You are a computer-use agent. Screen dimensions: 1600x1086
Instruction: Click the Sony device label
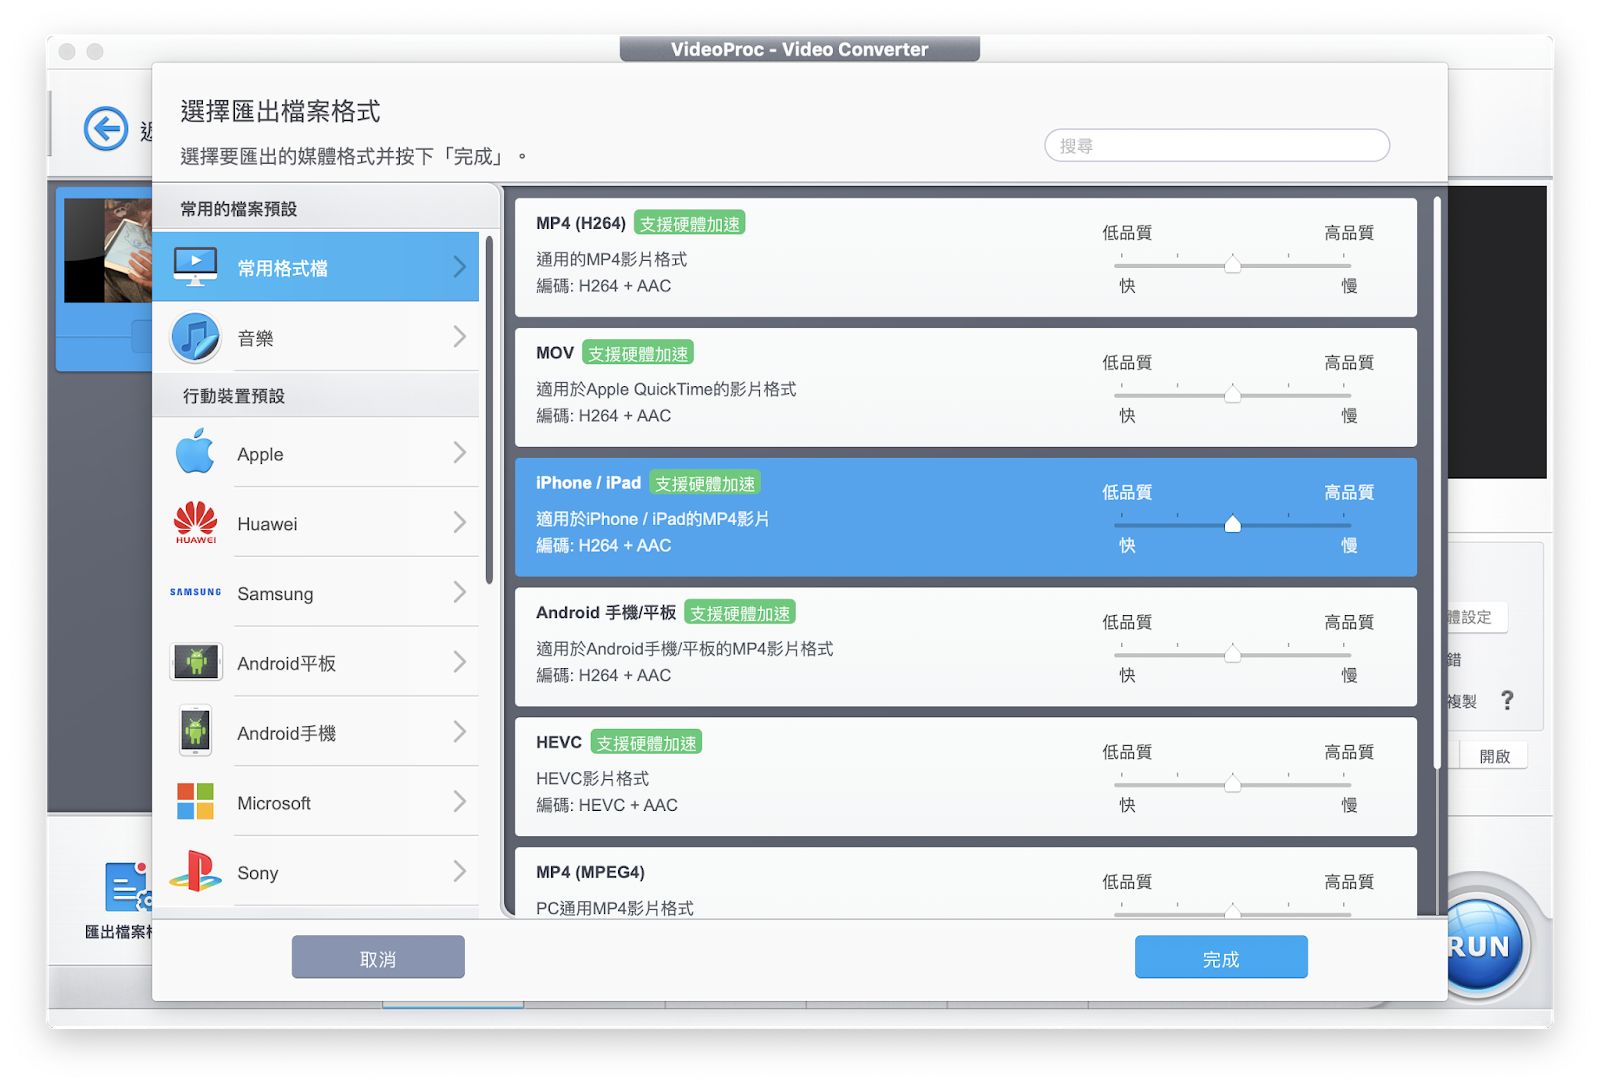(258, 873)
